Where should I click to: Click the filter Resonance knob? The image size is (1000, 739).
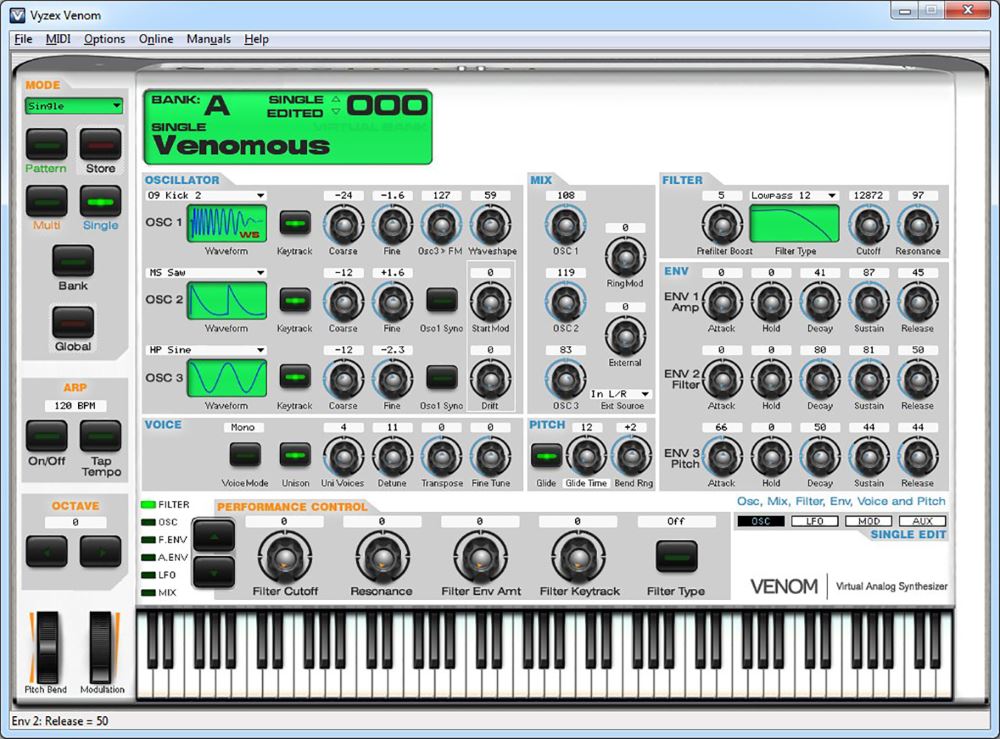917,224
